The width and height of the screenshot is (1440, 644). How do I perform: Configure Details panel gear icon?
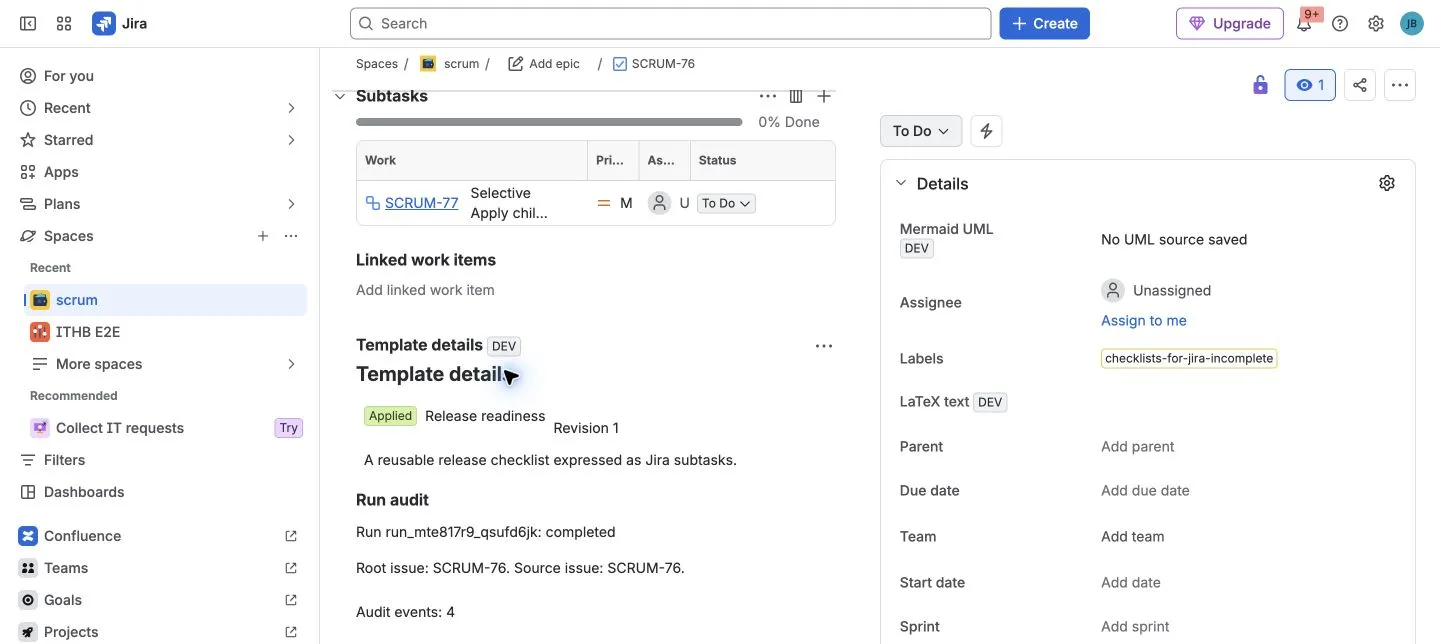click(1387, 183)
